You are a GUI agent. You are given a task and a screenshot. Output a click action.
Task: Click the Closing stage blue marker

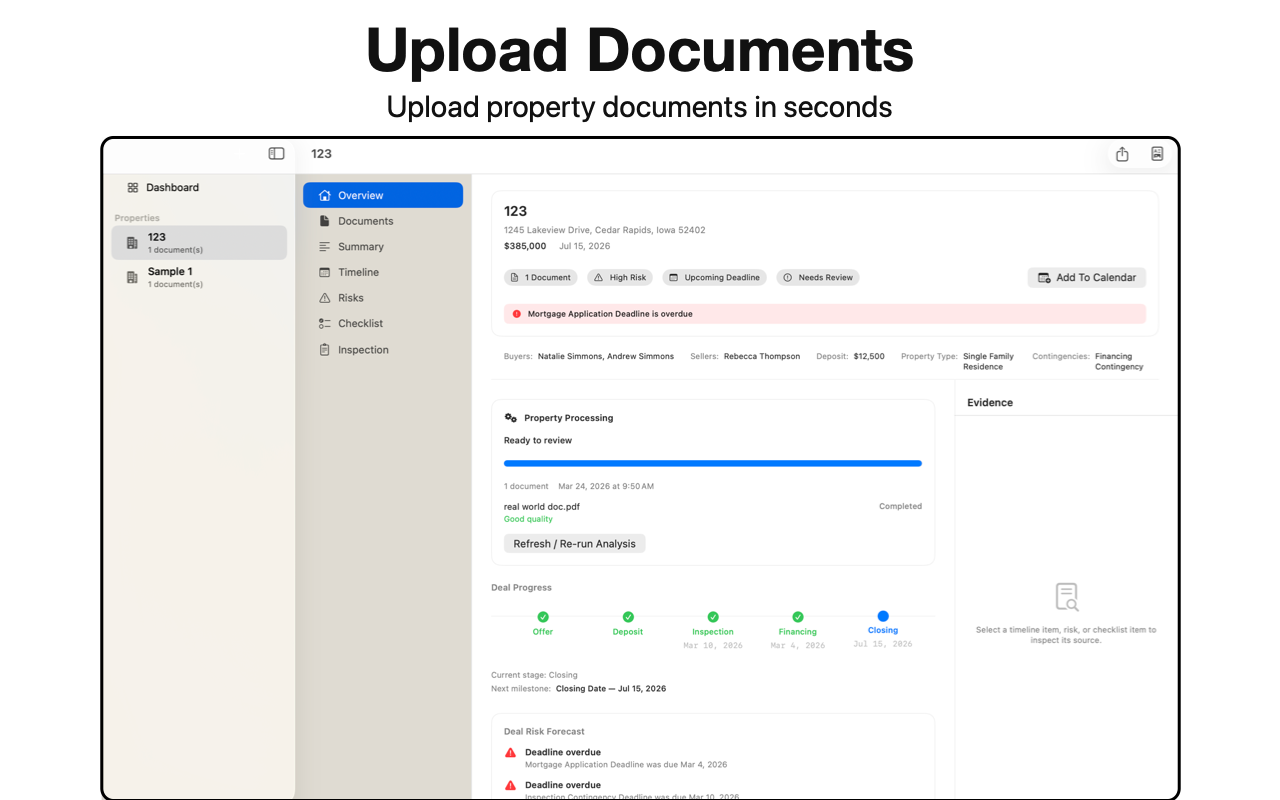(x=883, y=616)
